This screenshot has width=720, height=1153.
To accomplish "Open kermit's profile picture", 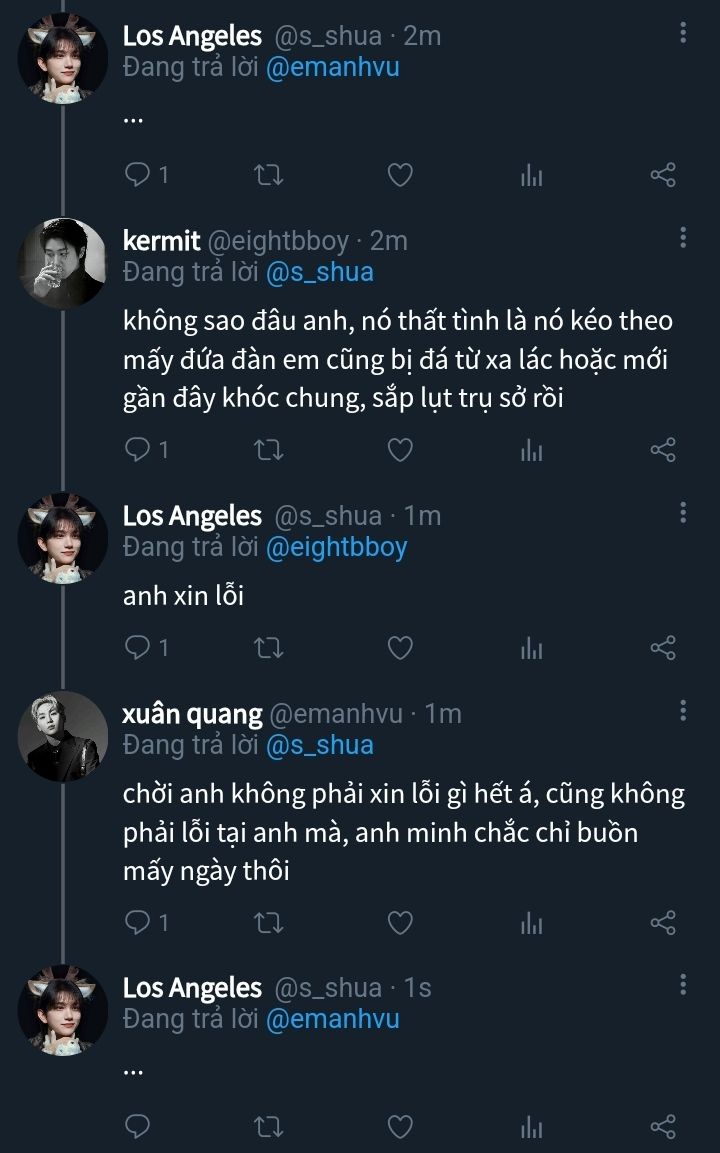I will pyautogui.click(x=62, y=263).
